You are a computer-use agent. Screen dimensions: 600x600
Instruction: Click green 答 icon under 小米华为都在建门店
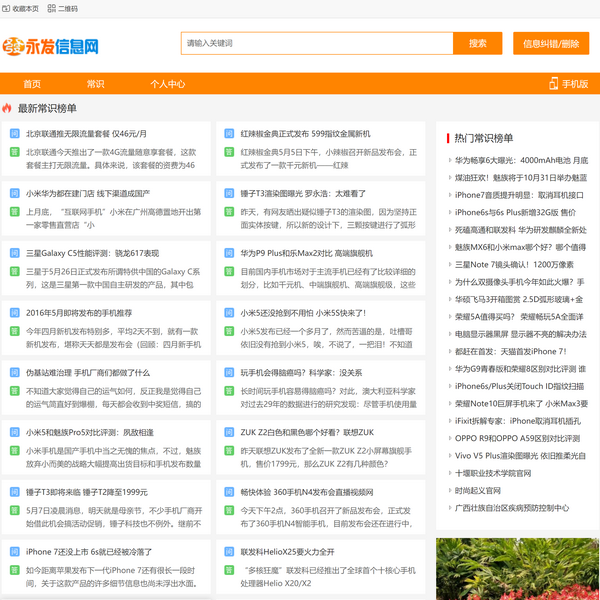point(15,212)
